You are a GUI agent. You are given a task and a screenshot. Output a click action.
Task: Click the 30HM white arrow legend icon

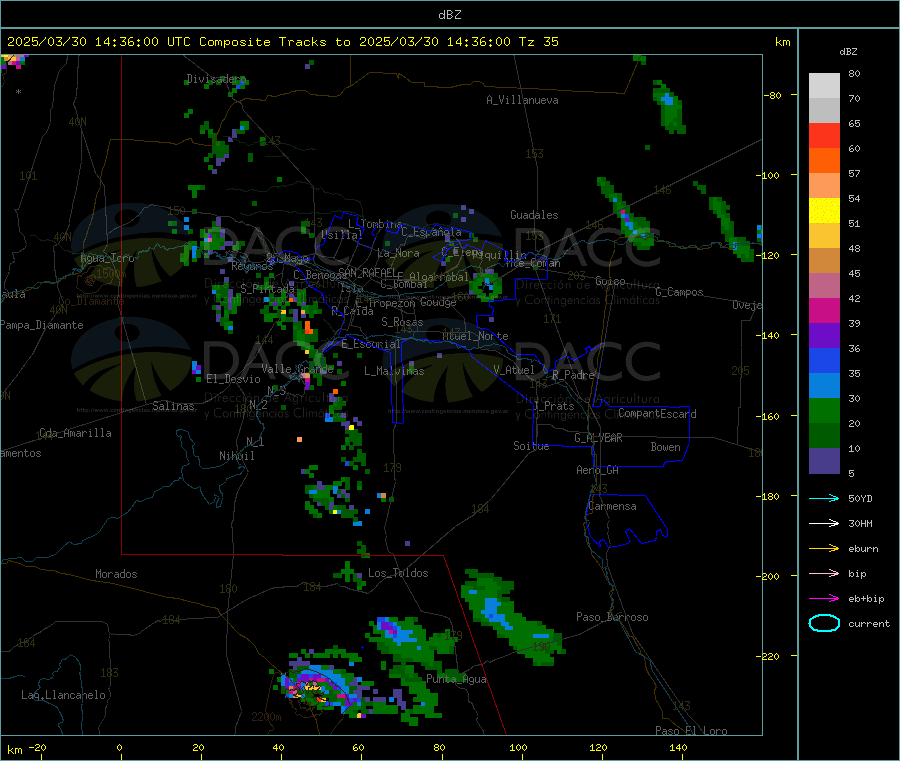[x=824, y=523]
